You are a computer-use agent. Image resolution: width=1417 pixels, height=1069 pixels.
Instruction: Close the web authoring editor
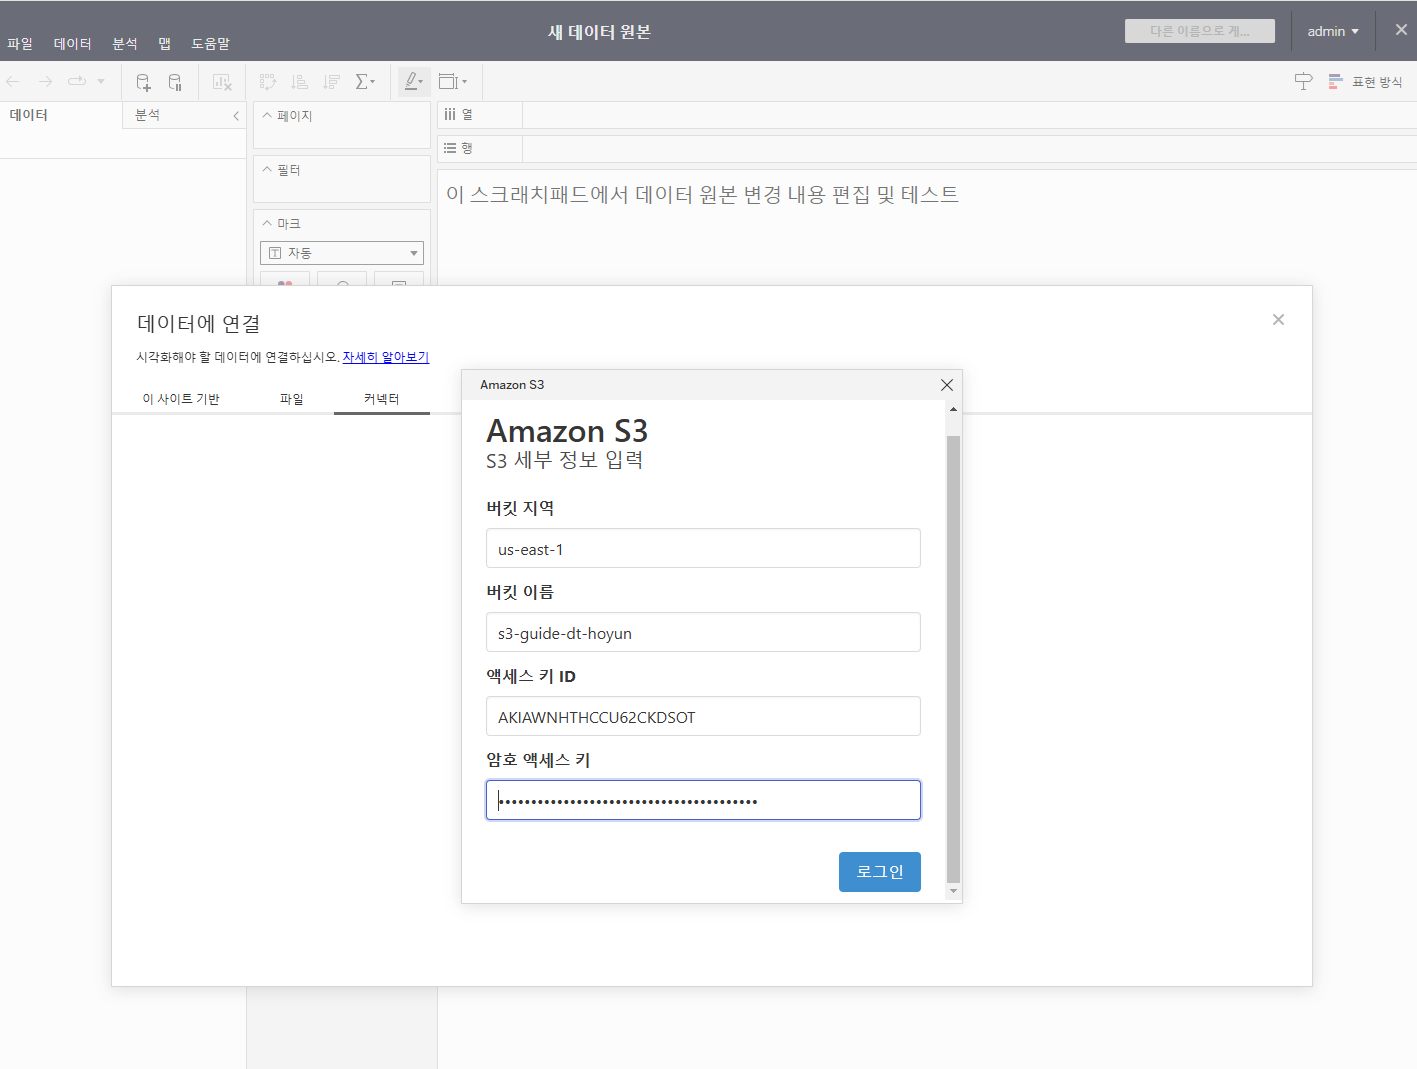(x=1401, y=30)
